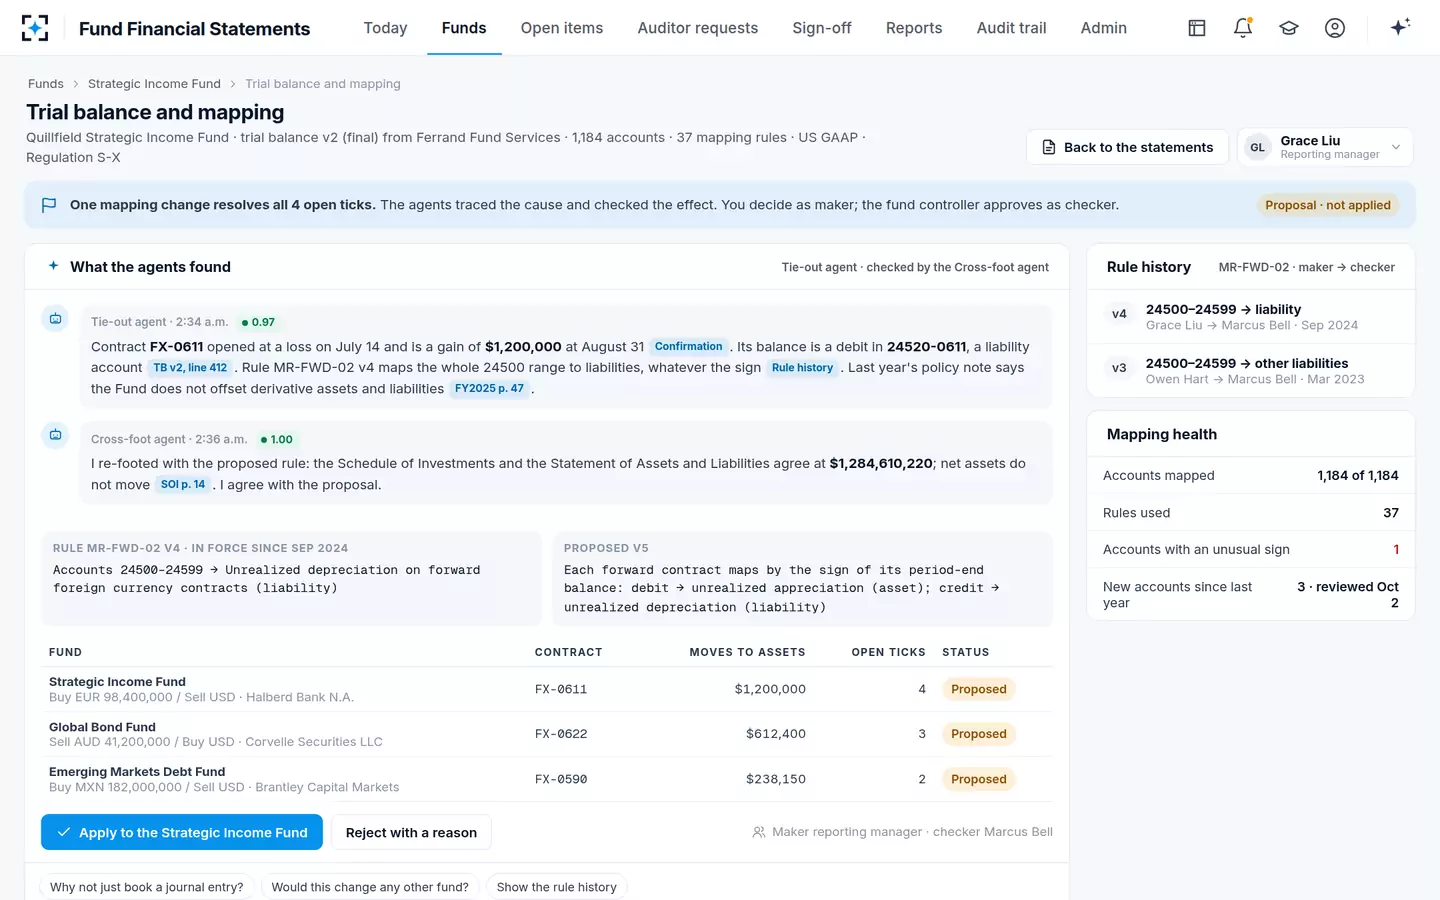Reject the proposal with a reason
Screen dimensions: 1440x900
(411, 832)
